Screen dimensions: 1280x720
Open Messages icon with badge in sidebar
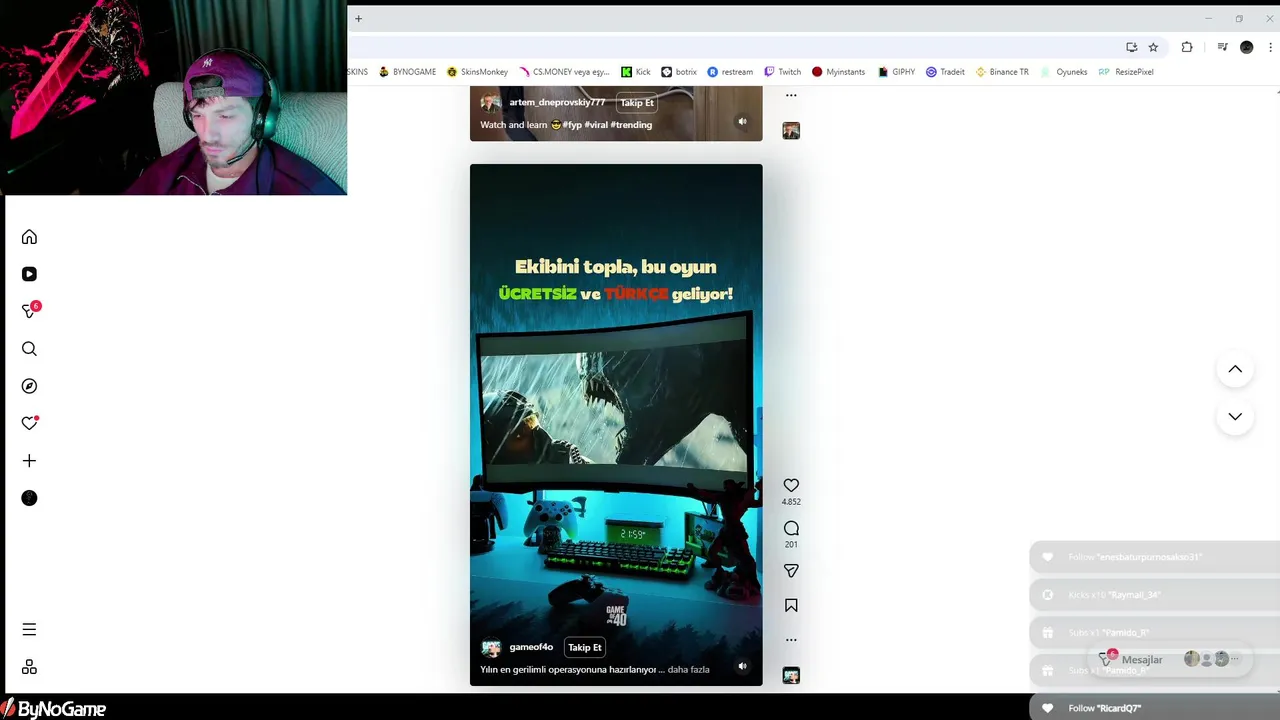click(29, 311)
